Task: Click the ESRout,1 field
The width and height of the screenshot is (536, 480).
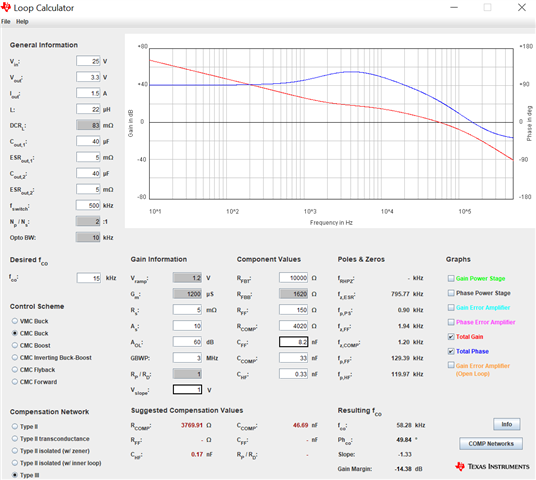Action: pos(88,157)
